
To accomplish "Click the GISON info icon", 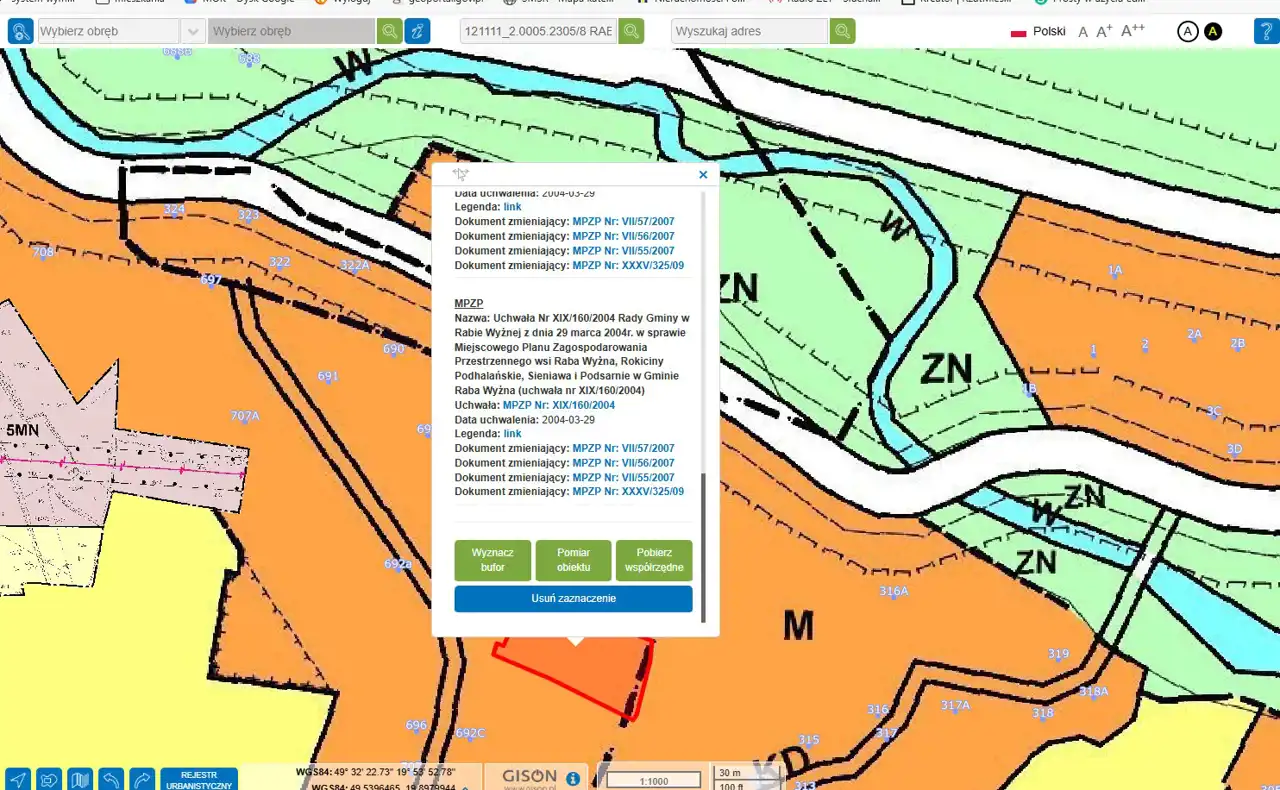I will coord(573,778).
